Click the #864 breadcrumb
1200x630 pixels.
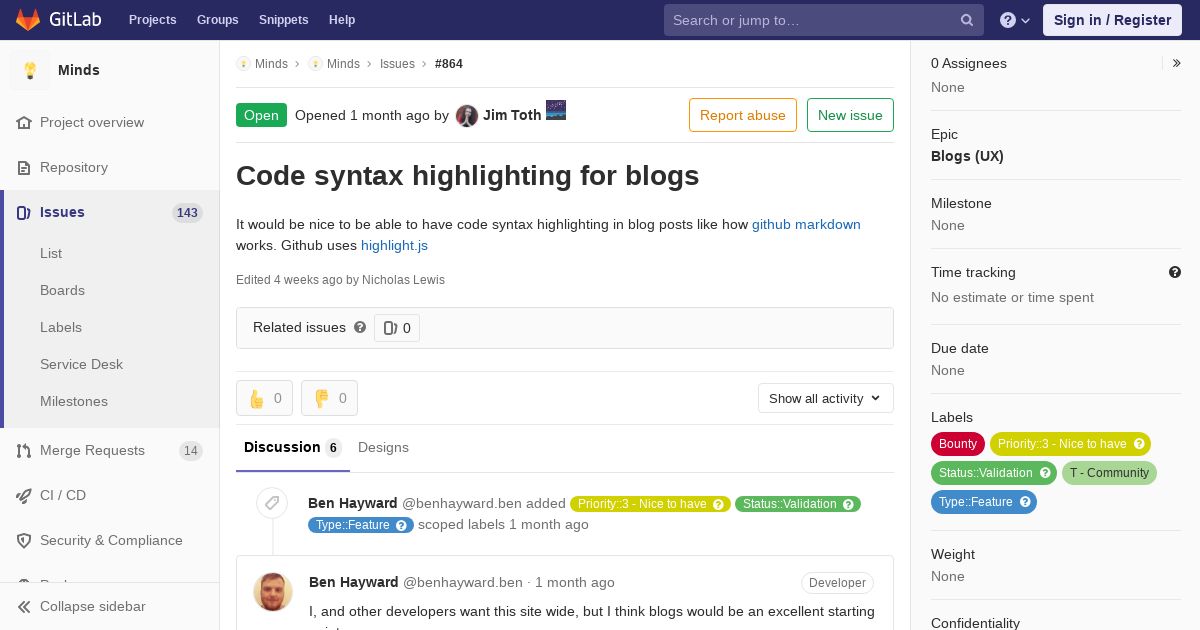[449, 63]
